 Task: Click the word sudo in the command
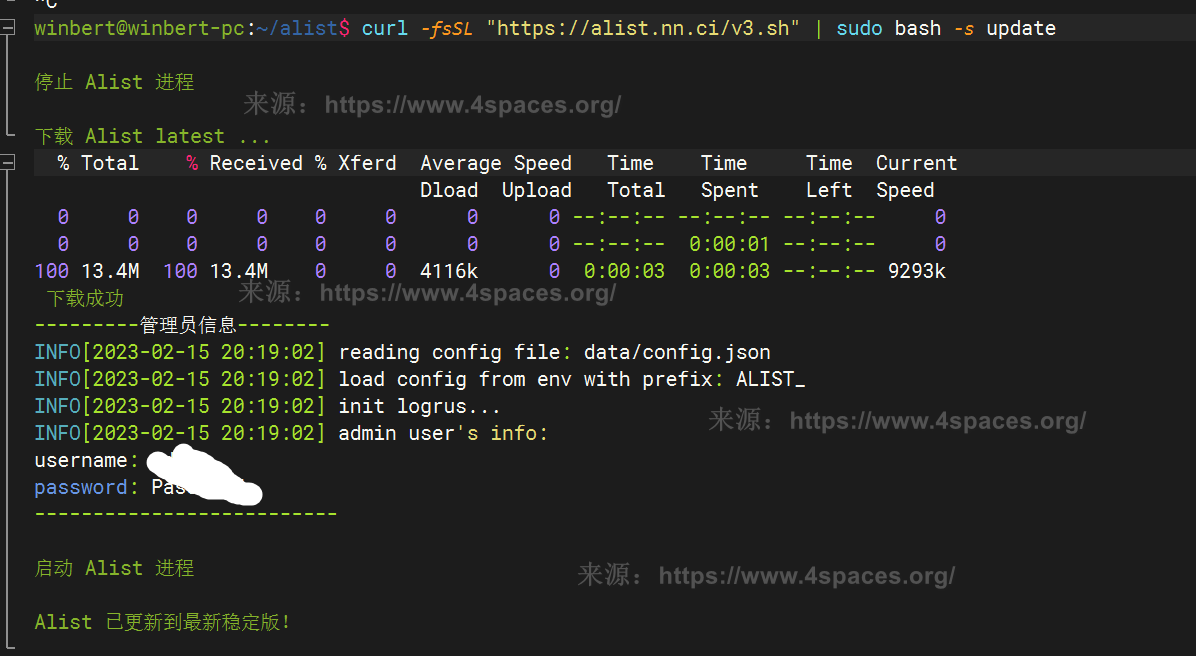[859, 28]
